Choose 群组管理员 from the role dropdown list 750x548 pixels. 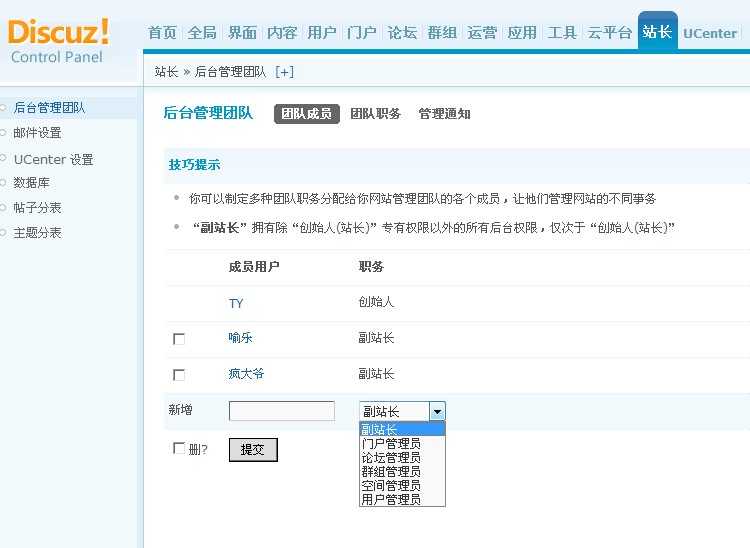tap(402, 471)
